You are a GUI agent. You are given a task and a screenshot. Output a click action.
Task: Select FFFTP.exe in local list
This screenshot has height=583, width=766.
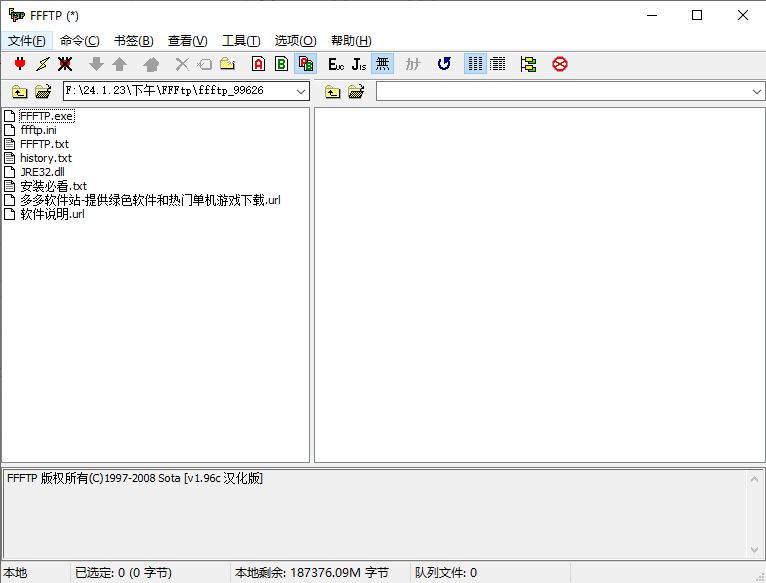pos(47,116)
